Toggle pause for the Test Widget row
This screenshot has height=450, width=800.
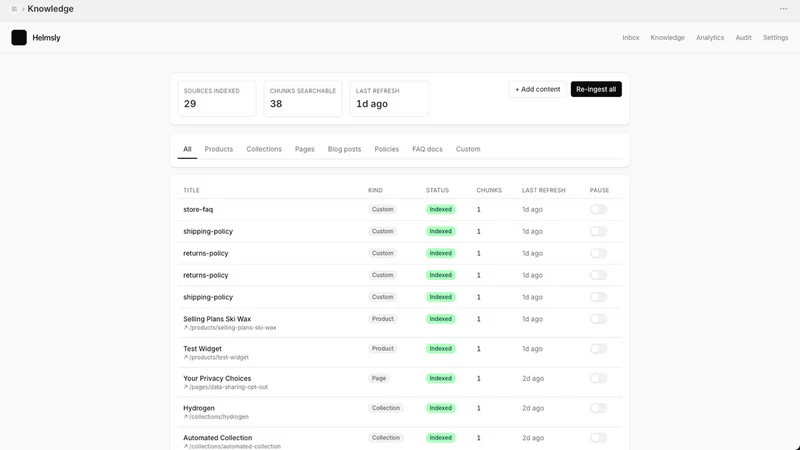(x=598, y=348)
